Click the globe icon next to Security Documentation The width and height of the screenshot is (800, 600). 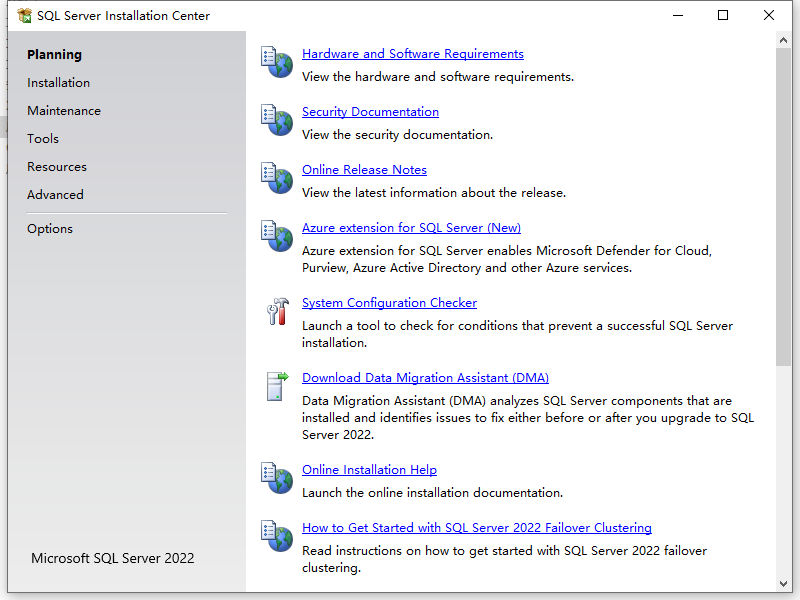coord(277,120)
